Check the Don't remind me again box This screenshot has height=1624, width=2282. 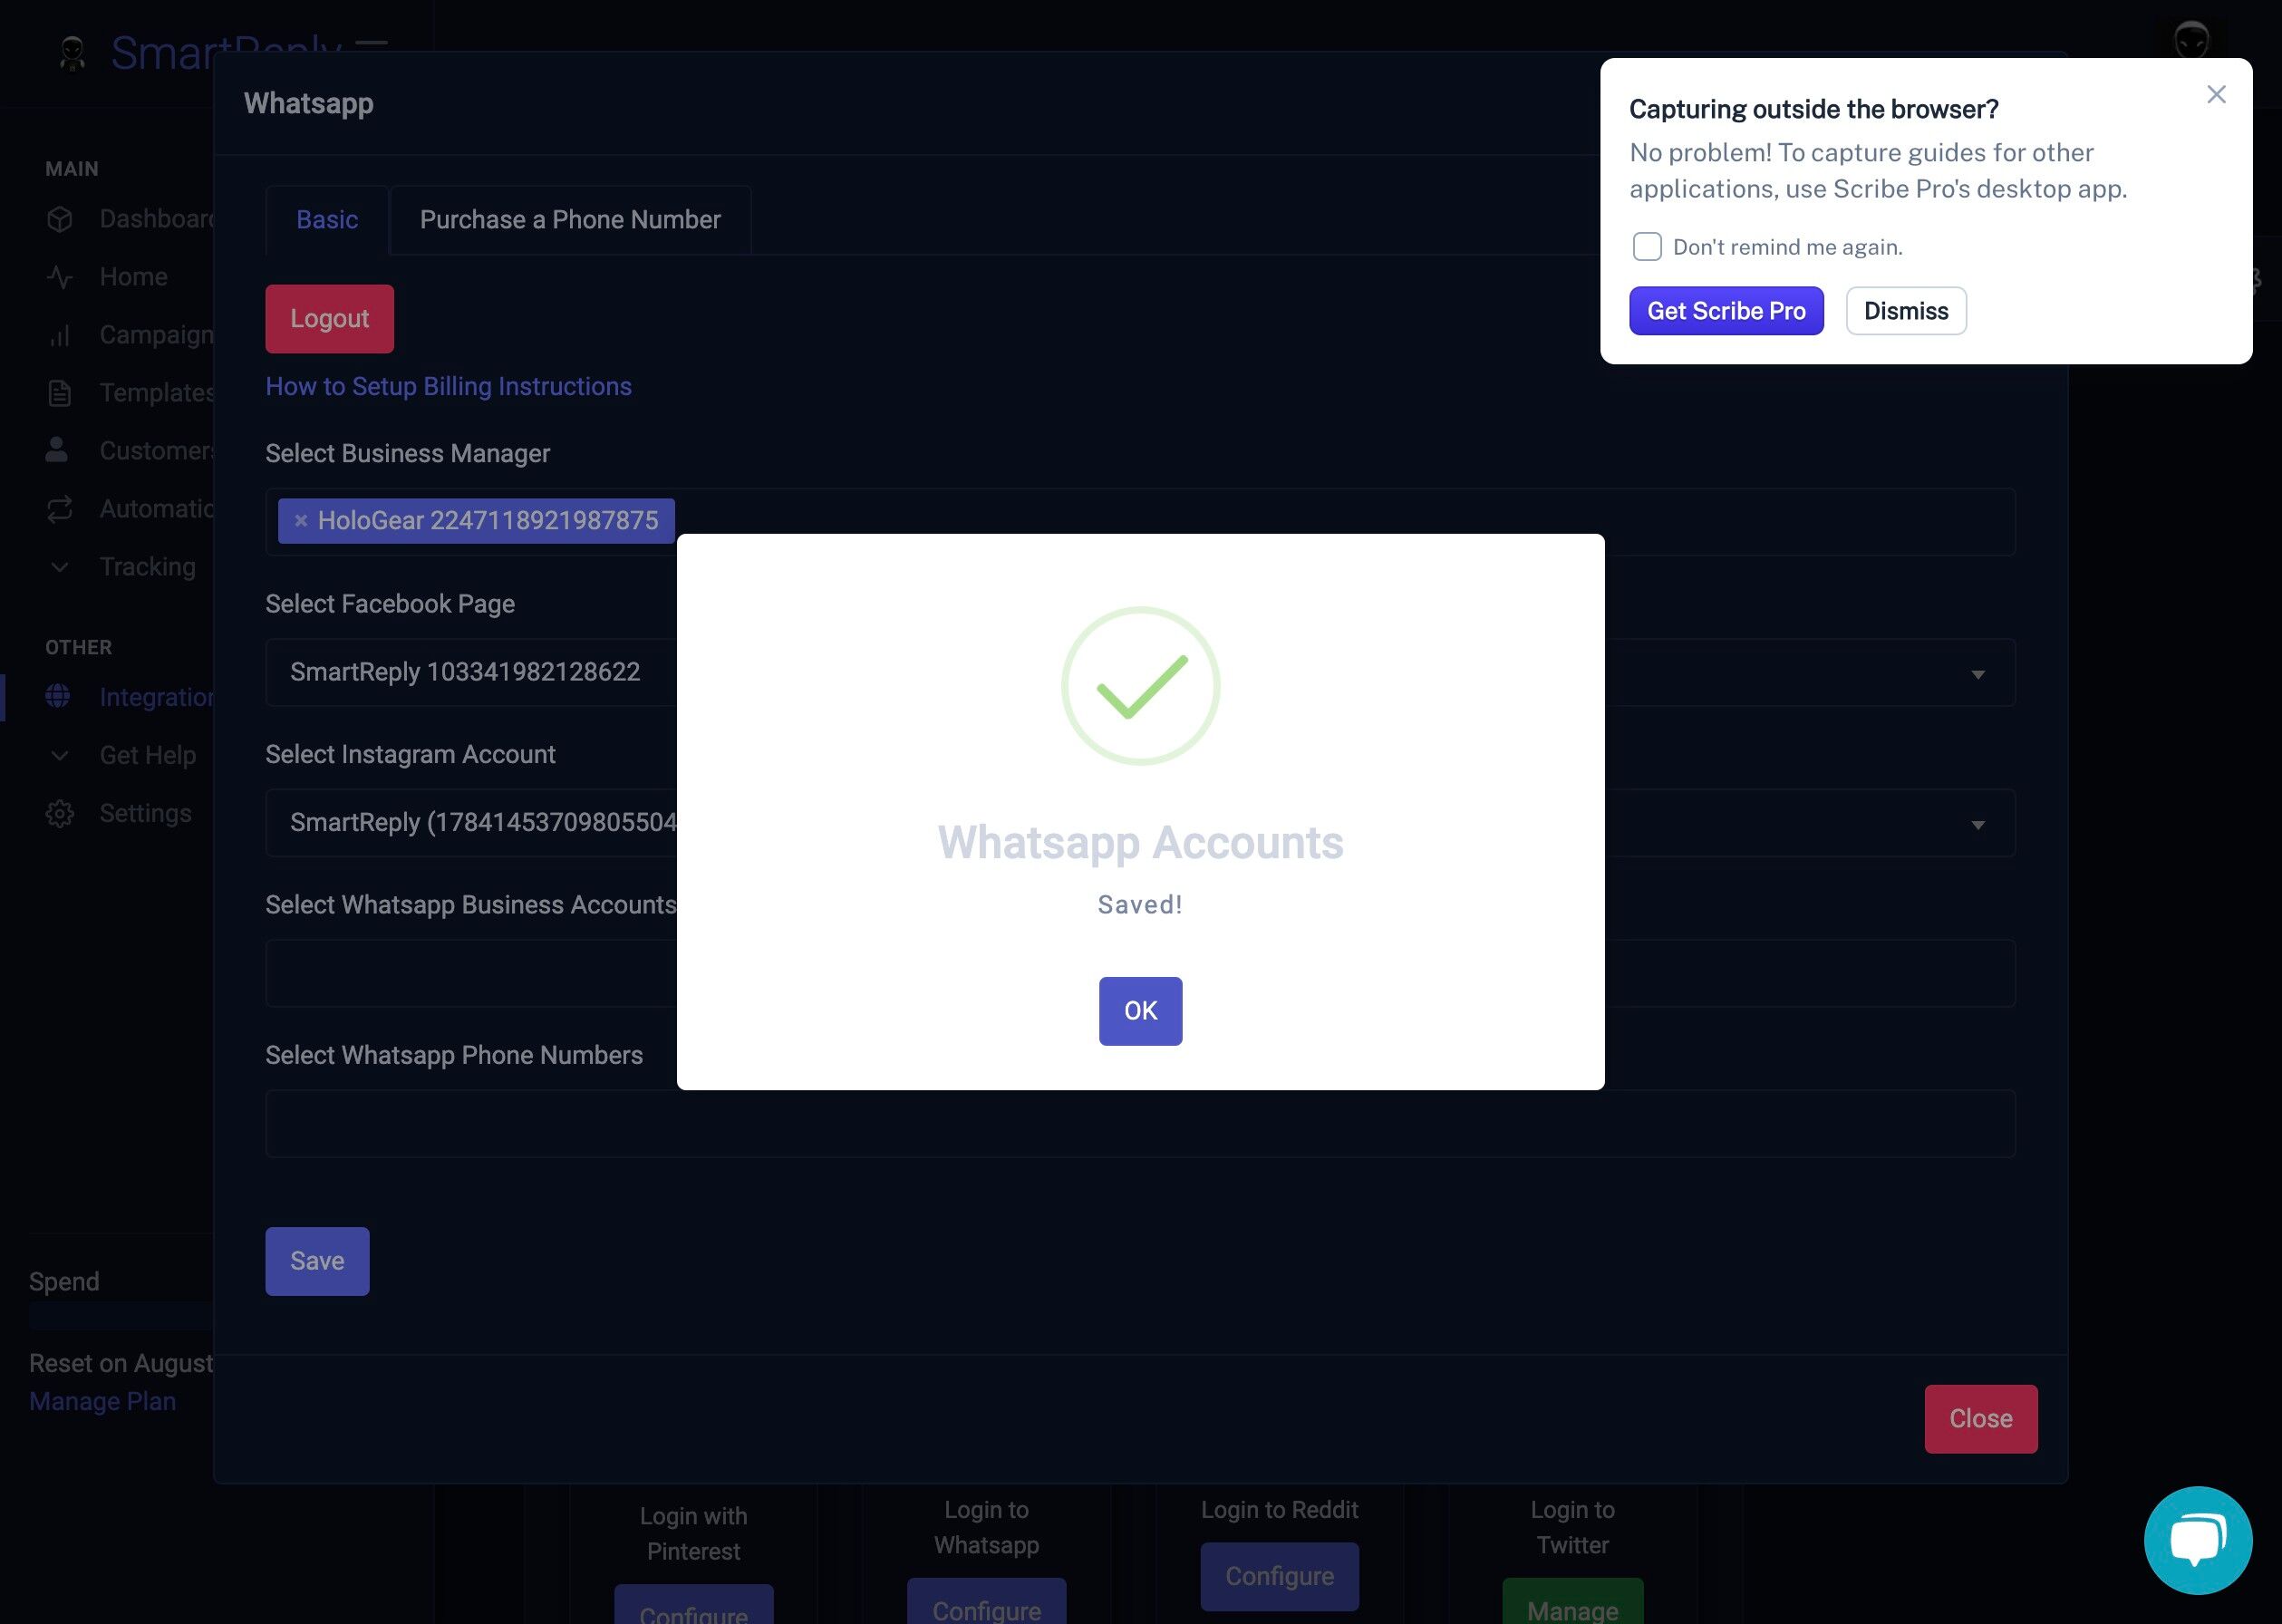[x=1646, y=247]
